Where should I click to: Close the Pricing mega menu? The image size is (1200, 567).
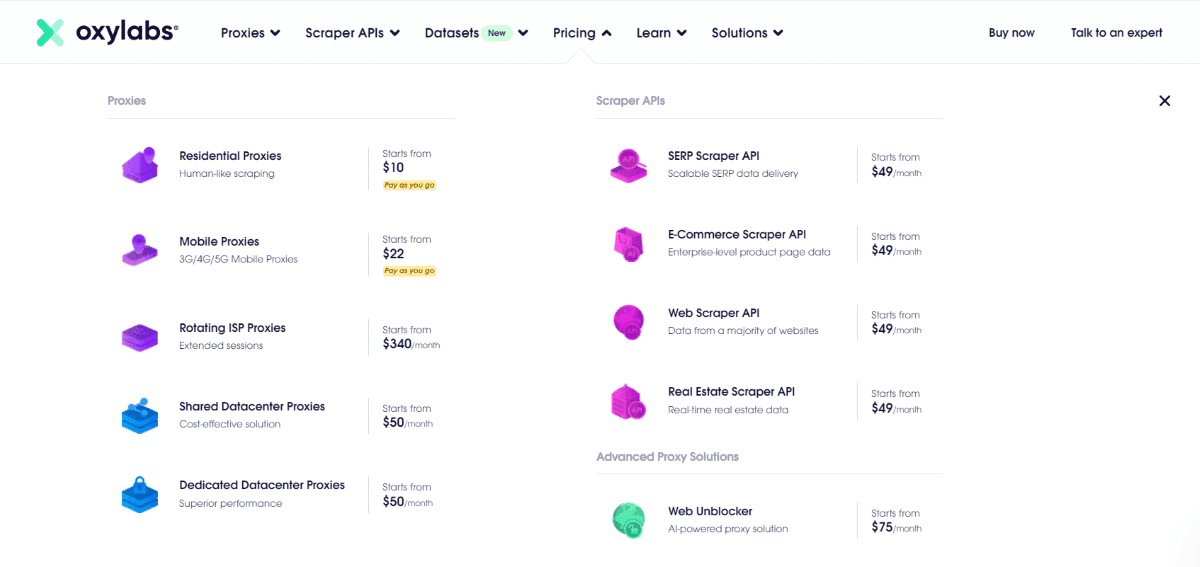1164,101
